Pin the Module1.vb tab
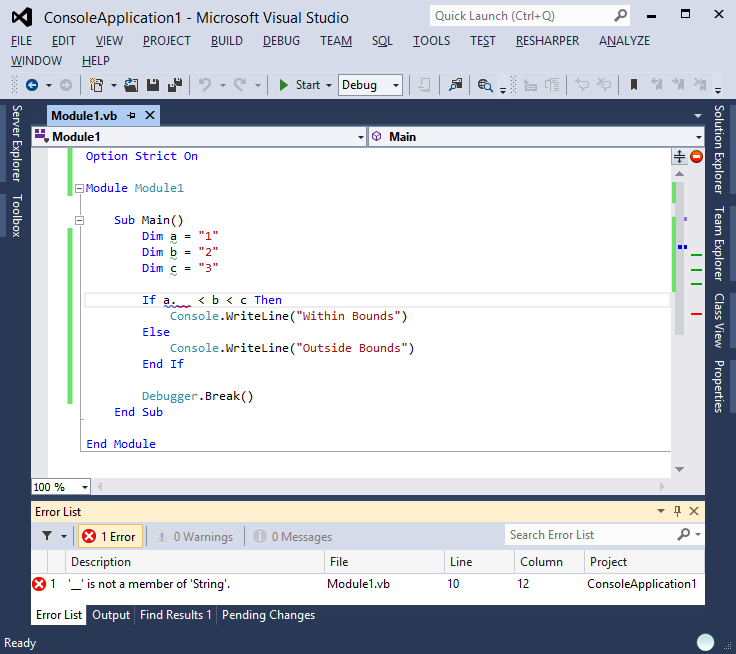The image size is (736, 654). [131, 115]
